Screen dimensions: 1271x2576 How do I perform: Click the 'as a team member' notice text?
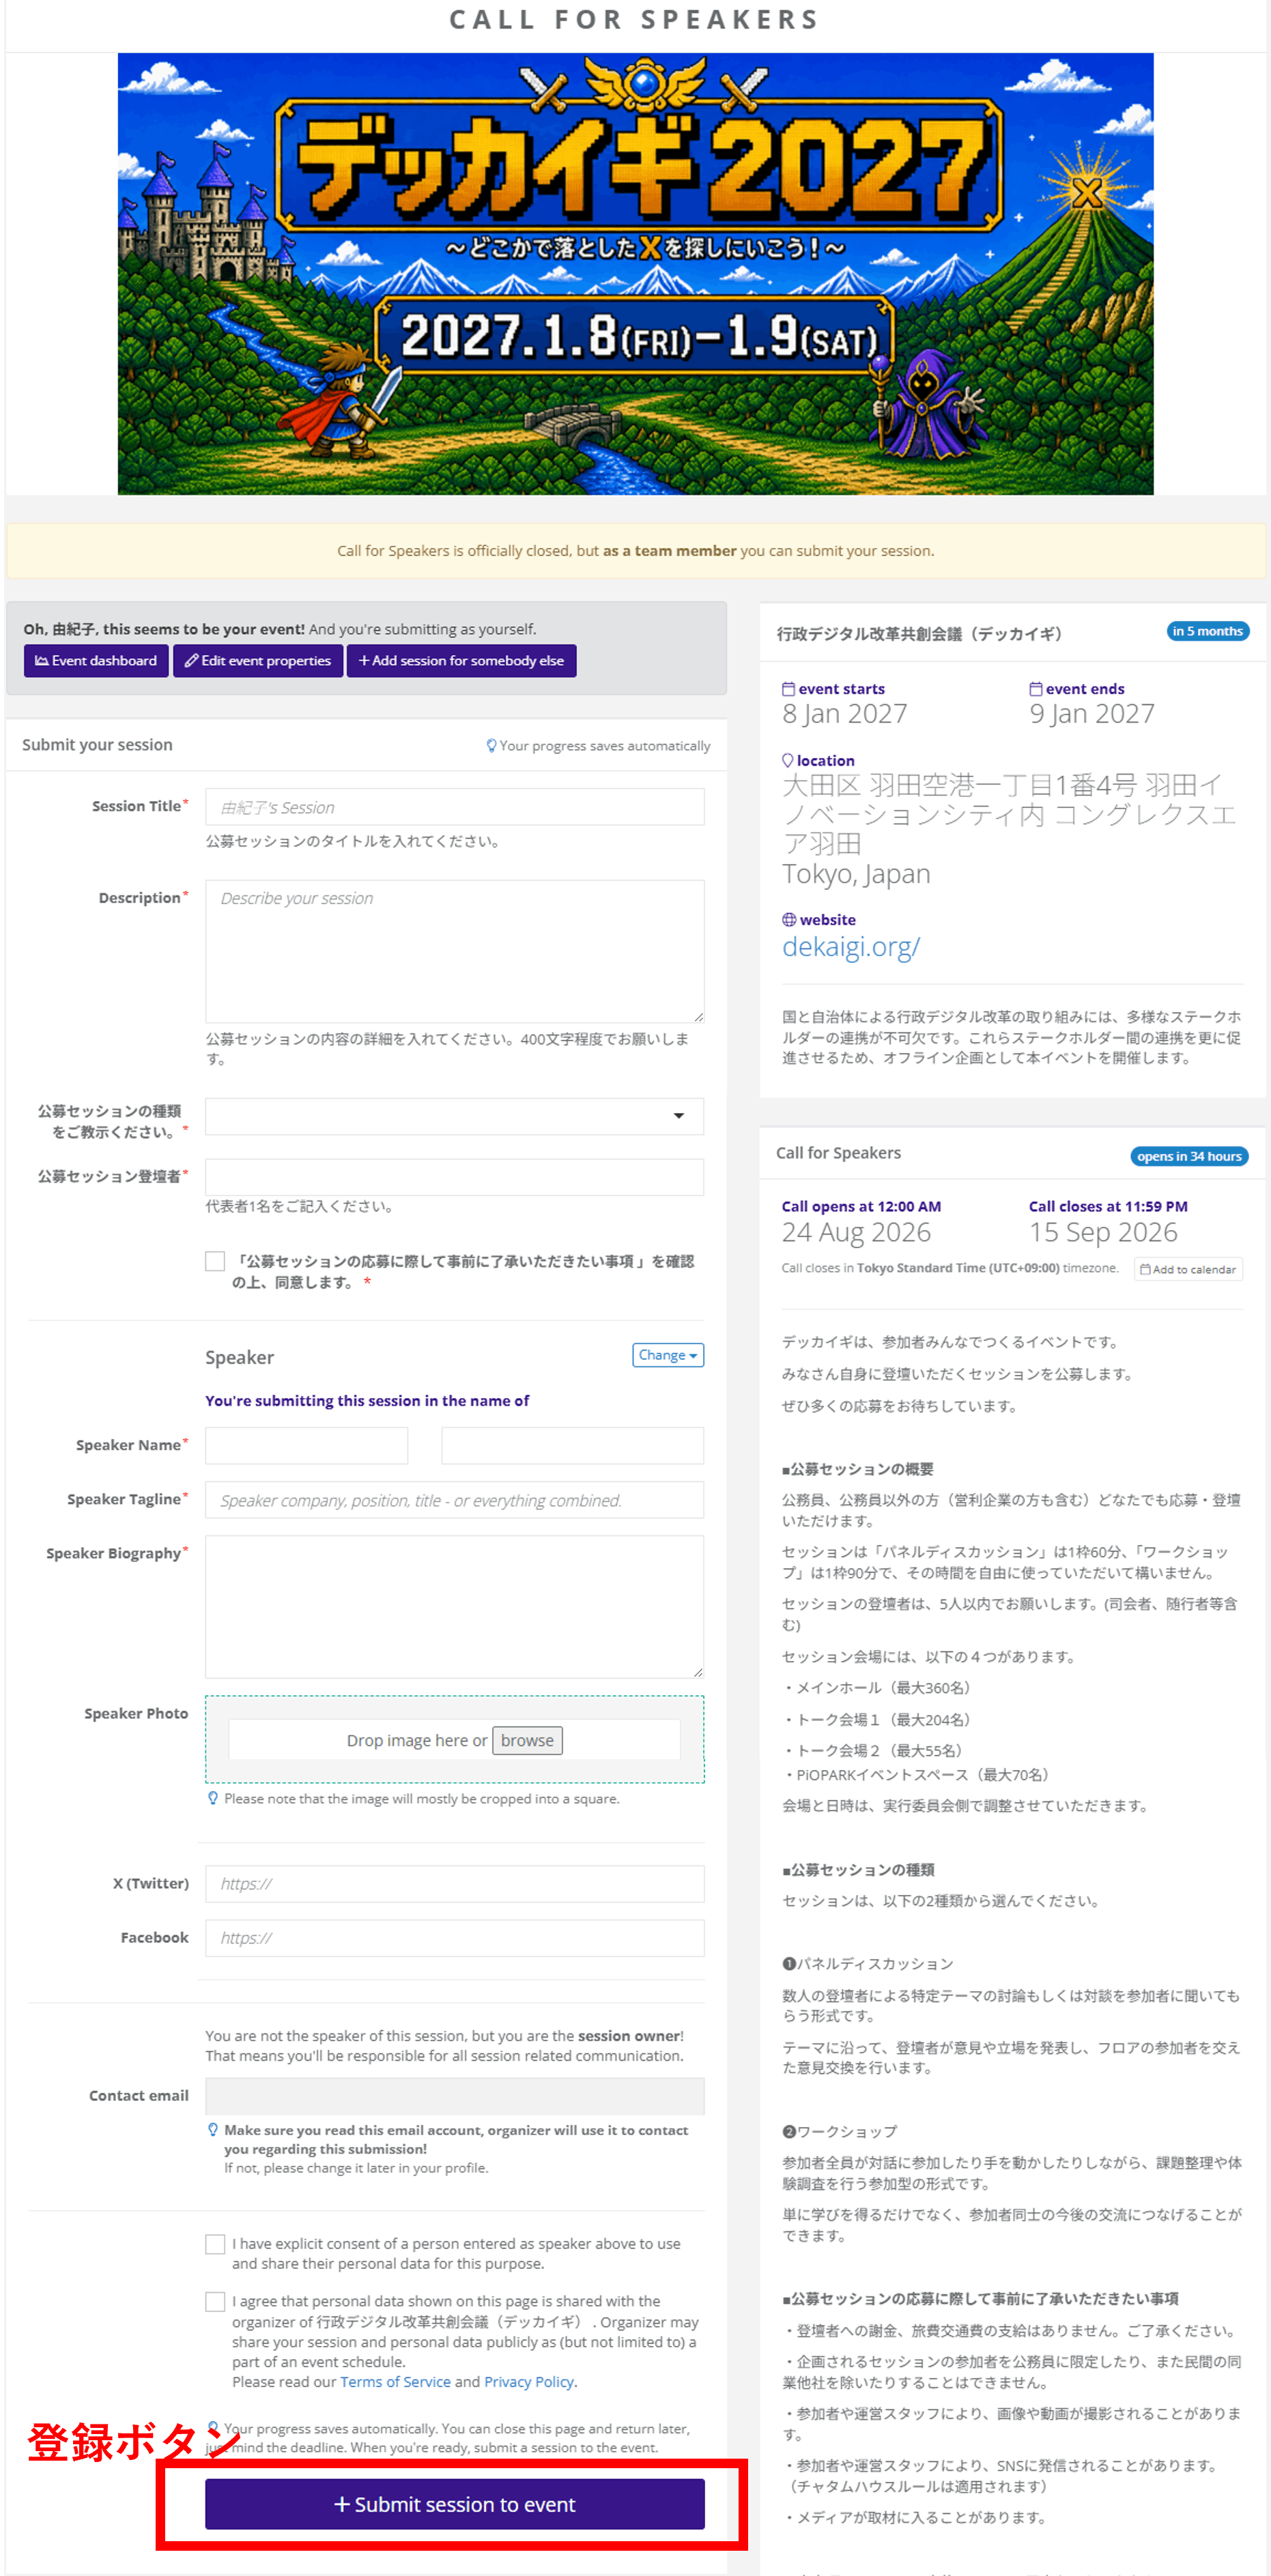[x=669, y=551]
